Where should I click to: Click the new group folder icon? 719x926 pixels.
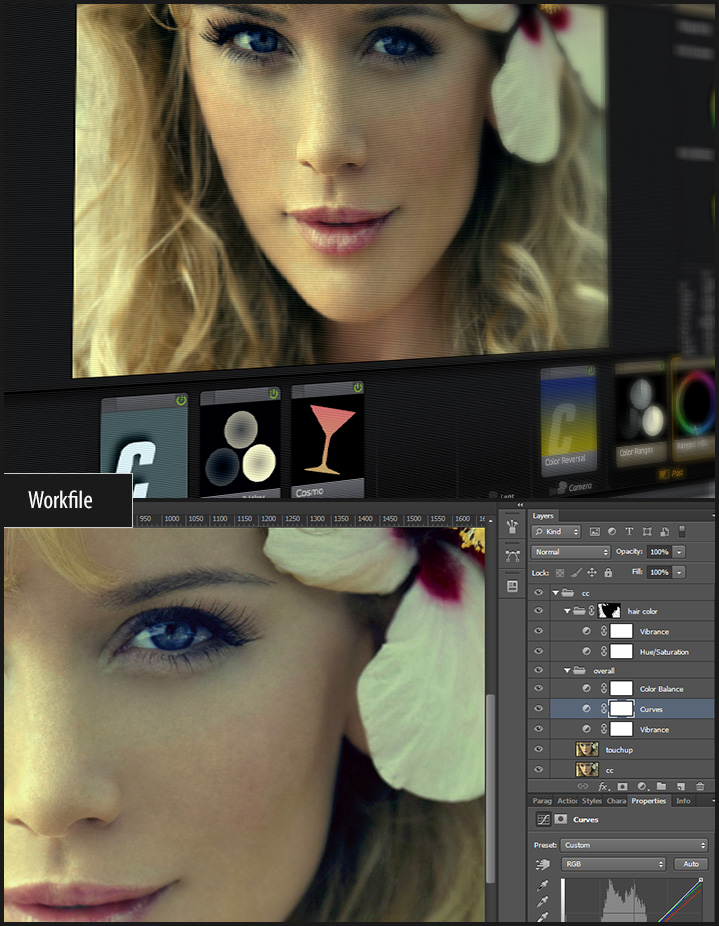660,787
